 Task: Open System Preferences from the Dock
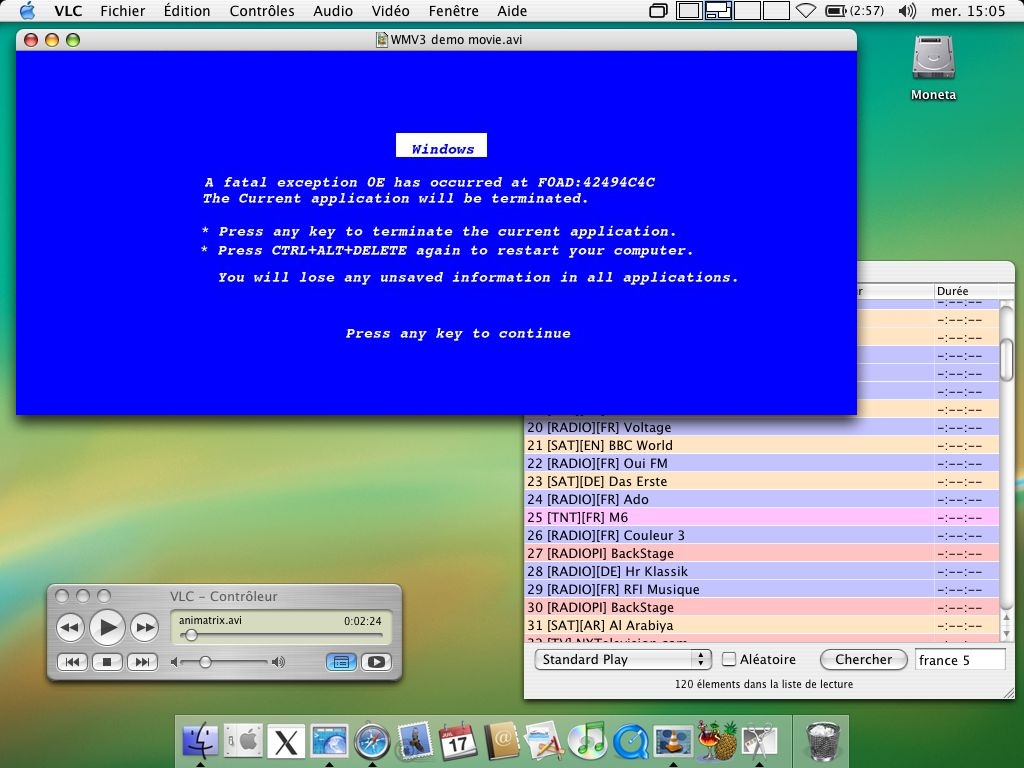coord(243,741)
